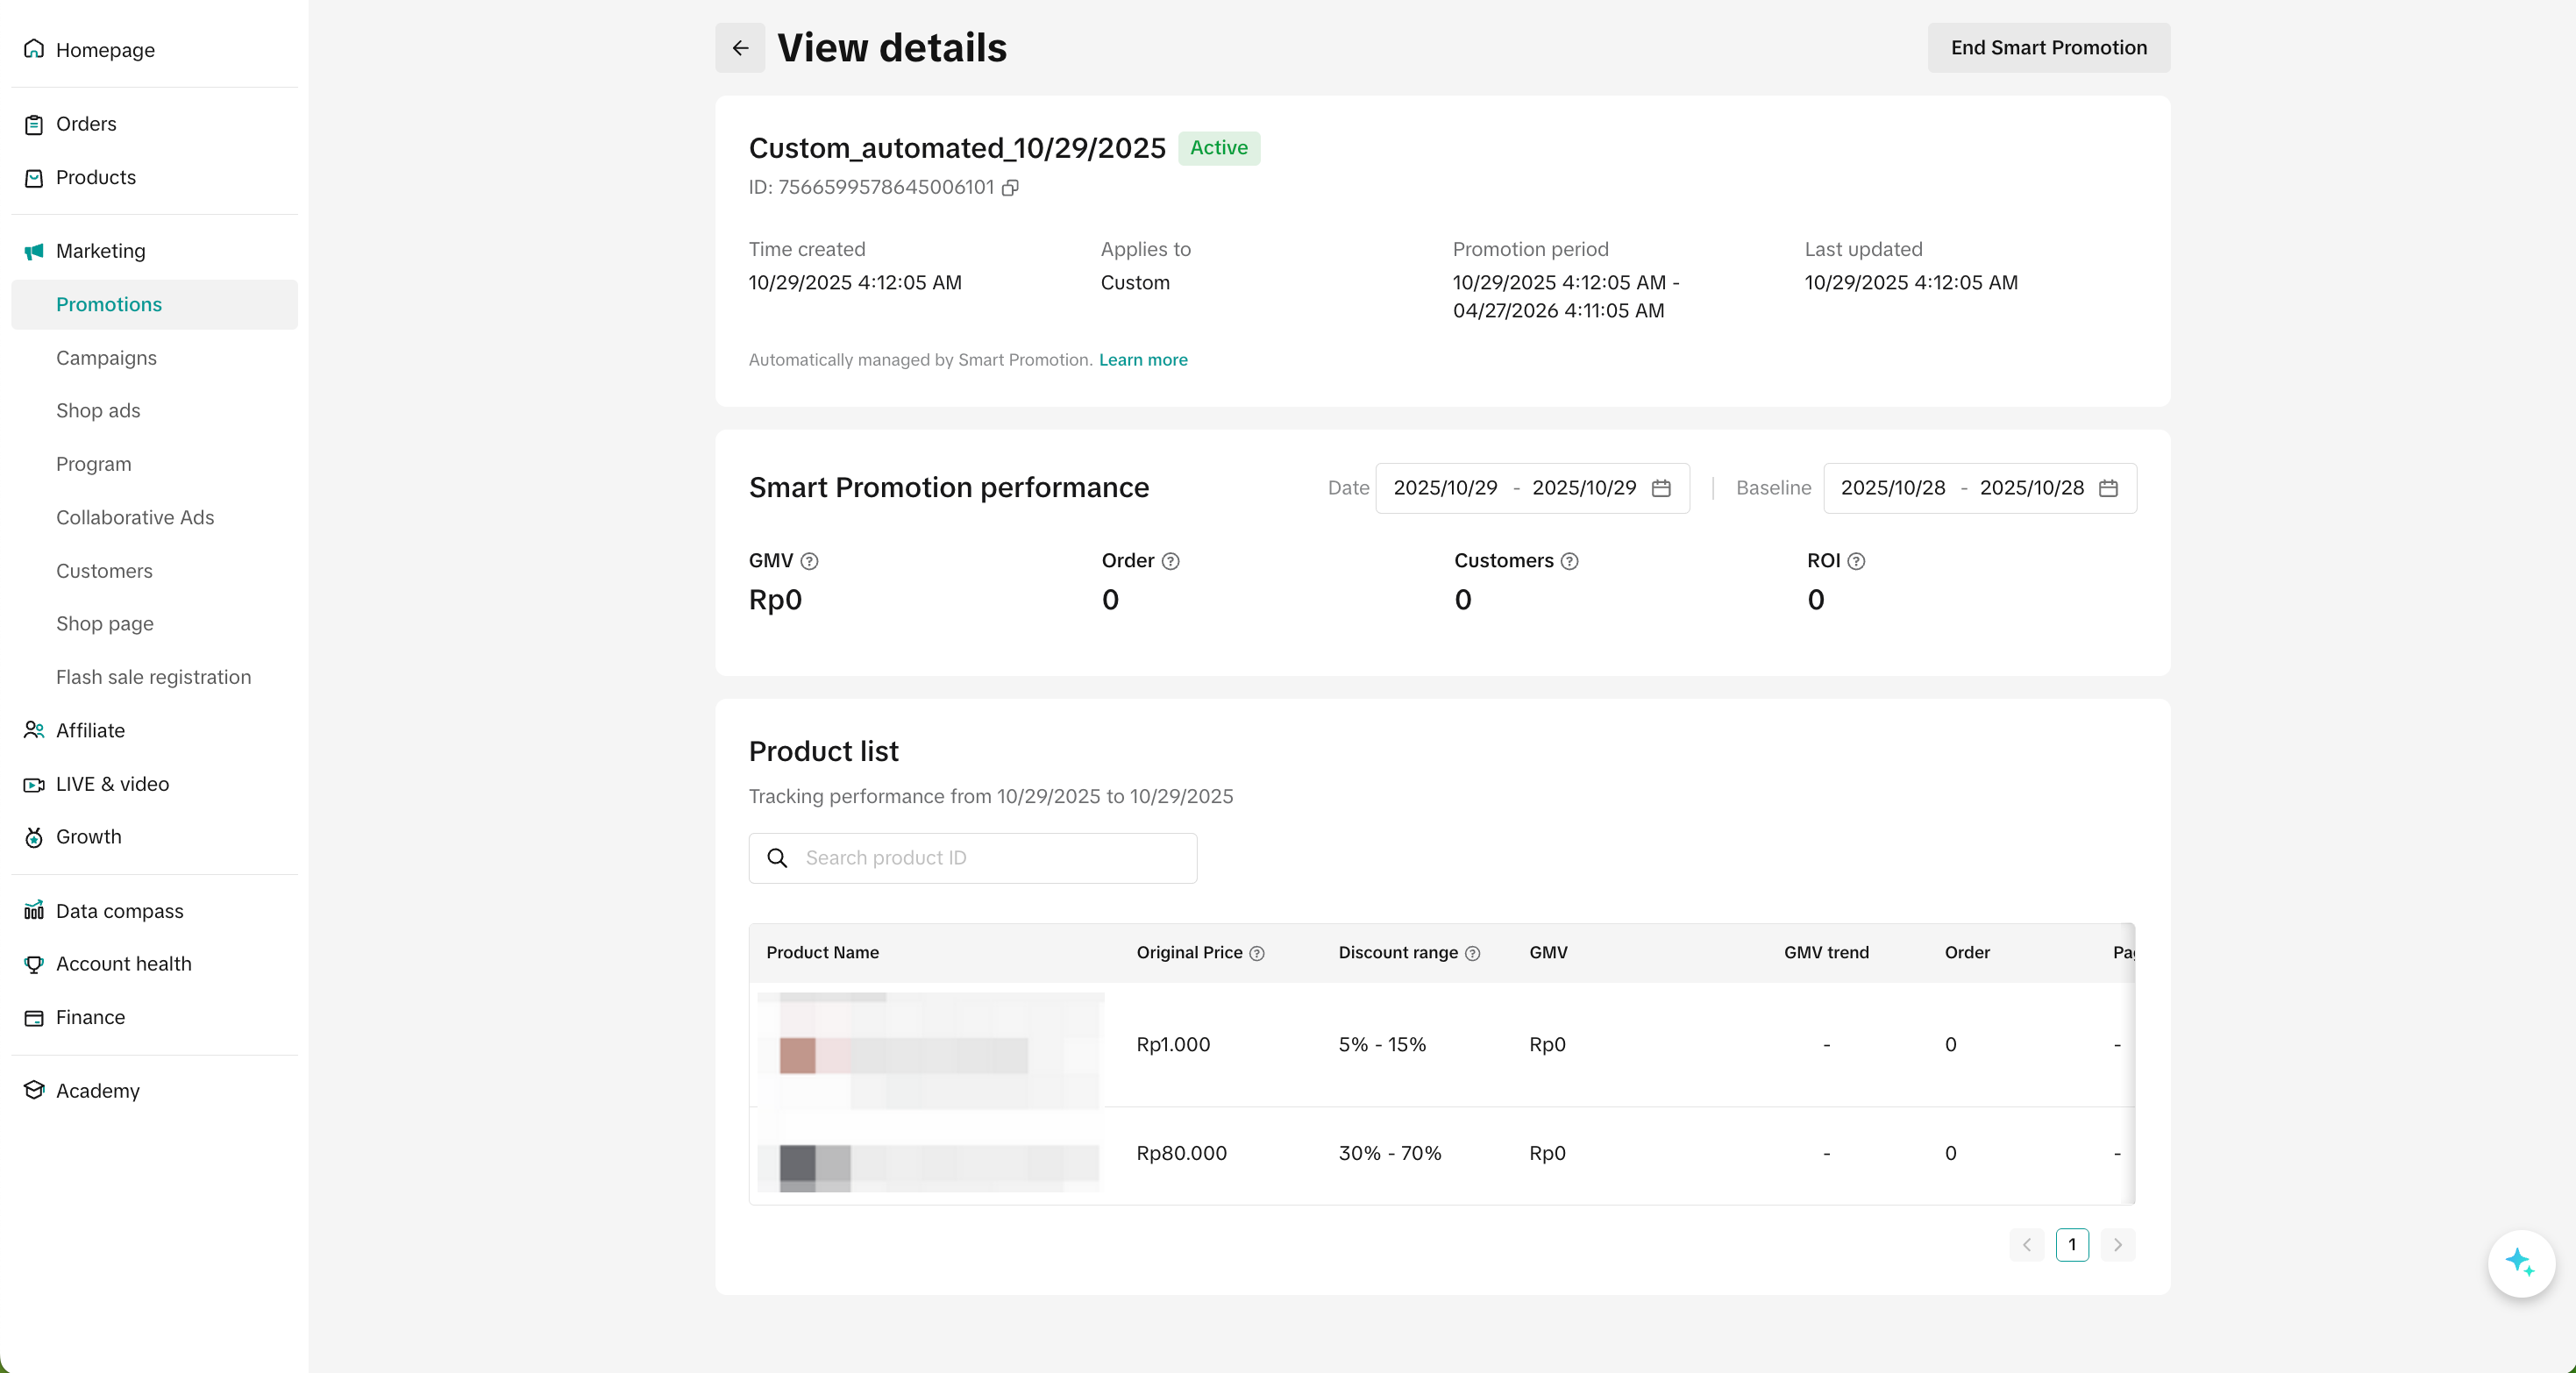The image size is (2576, 1373).
Task: Click the End Smart Promotion button
Action: click(x=2048, y=48)
